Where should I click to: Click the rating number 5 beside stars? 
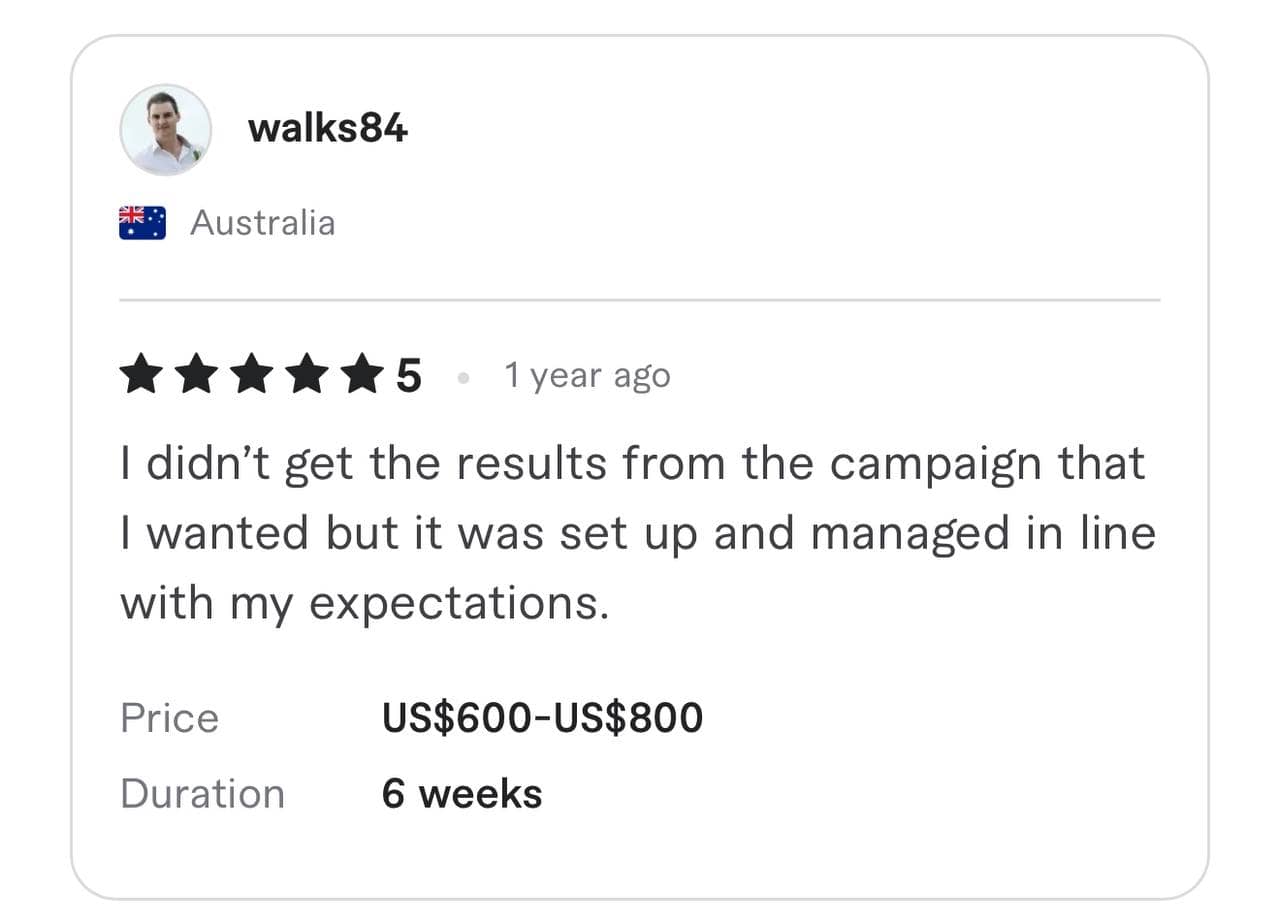[408, 377]
